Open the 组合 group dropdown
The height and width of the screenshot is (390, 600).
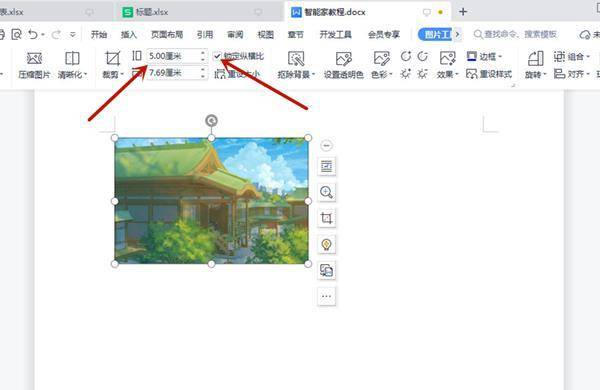click(x=571, y=57)
